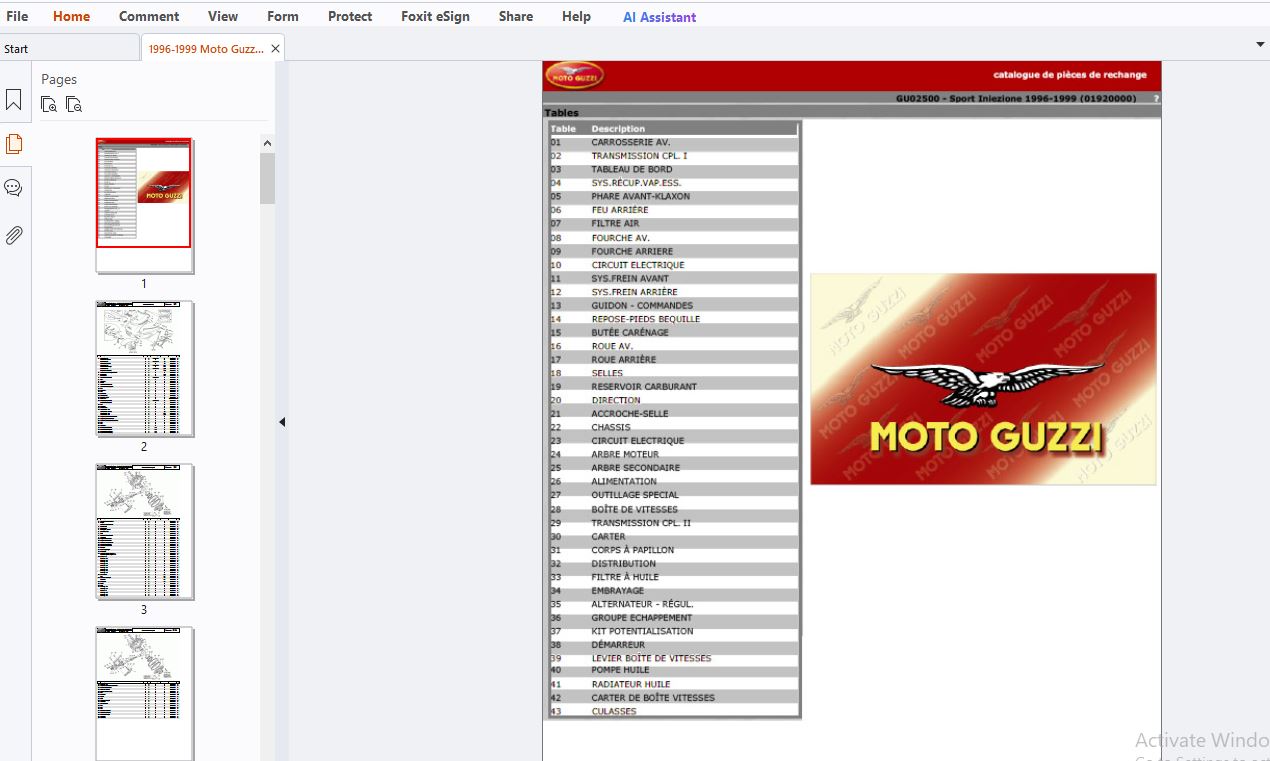1270x761 pixels.
Task: Open the View ribbon tab
Action: 223,16
